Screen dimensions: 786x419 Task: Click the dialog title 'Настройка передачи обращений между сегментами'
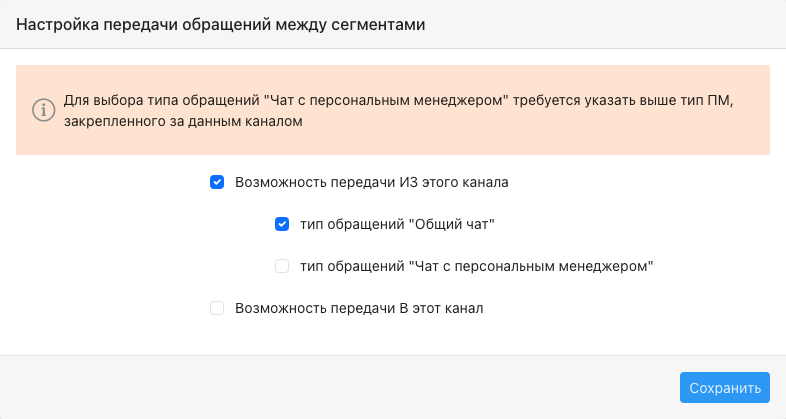click(221, 24)
